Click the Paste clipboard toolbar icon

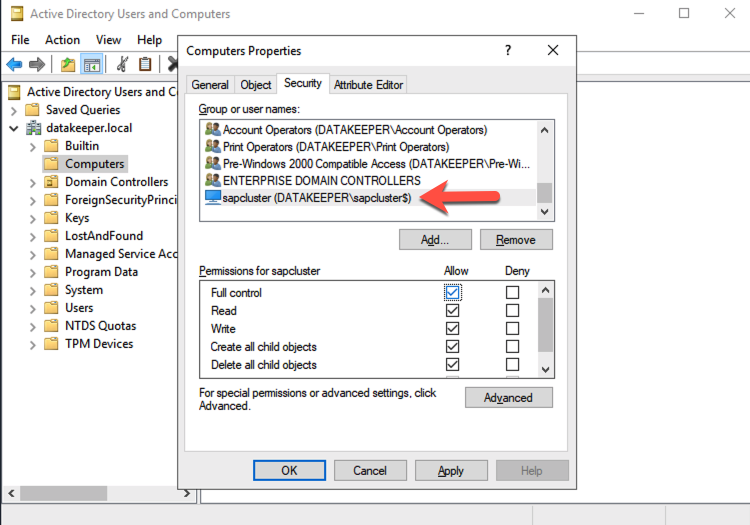144,64
